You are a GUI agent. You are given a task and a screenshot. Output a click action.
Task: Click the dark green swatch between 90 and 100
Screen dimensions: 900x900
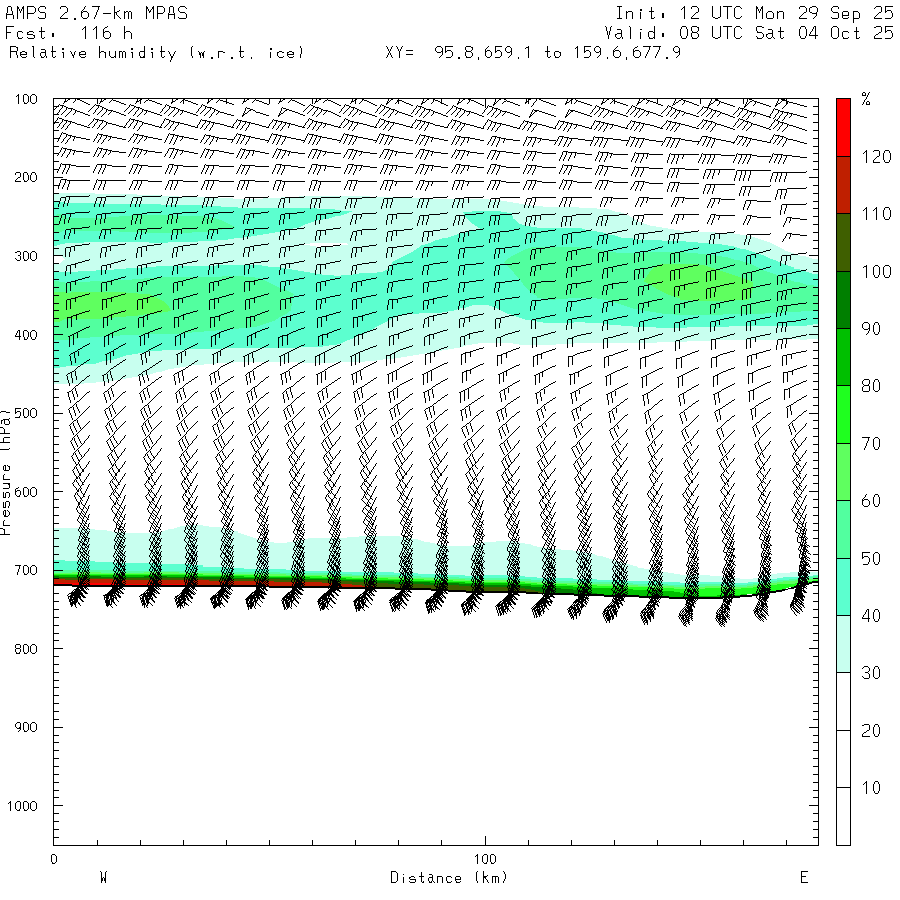[843, 300]
